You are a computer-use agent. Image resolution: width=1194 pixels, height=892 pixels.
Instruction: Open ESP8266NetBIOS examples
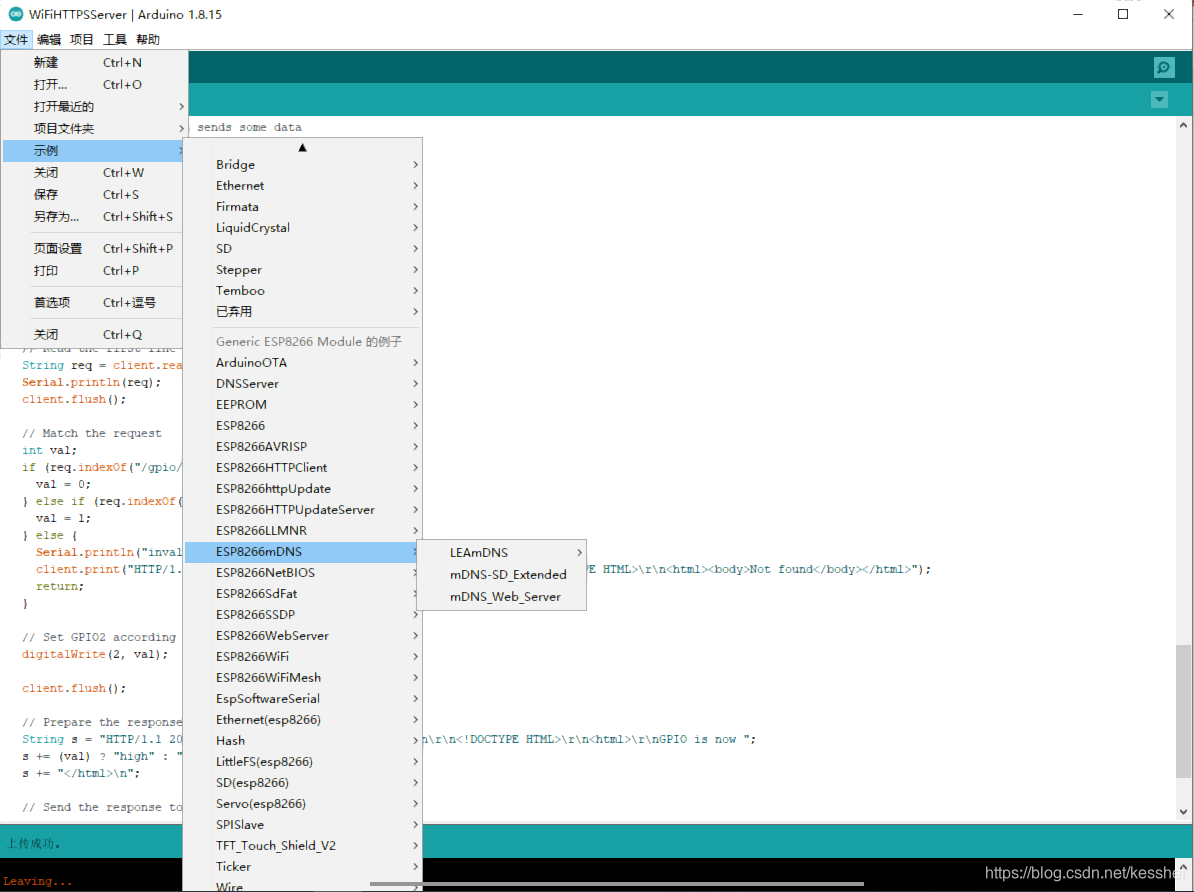(x=303, y=573)
